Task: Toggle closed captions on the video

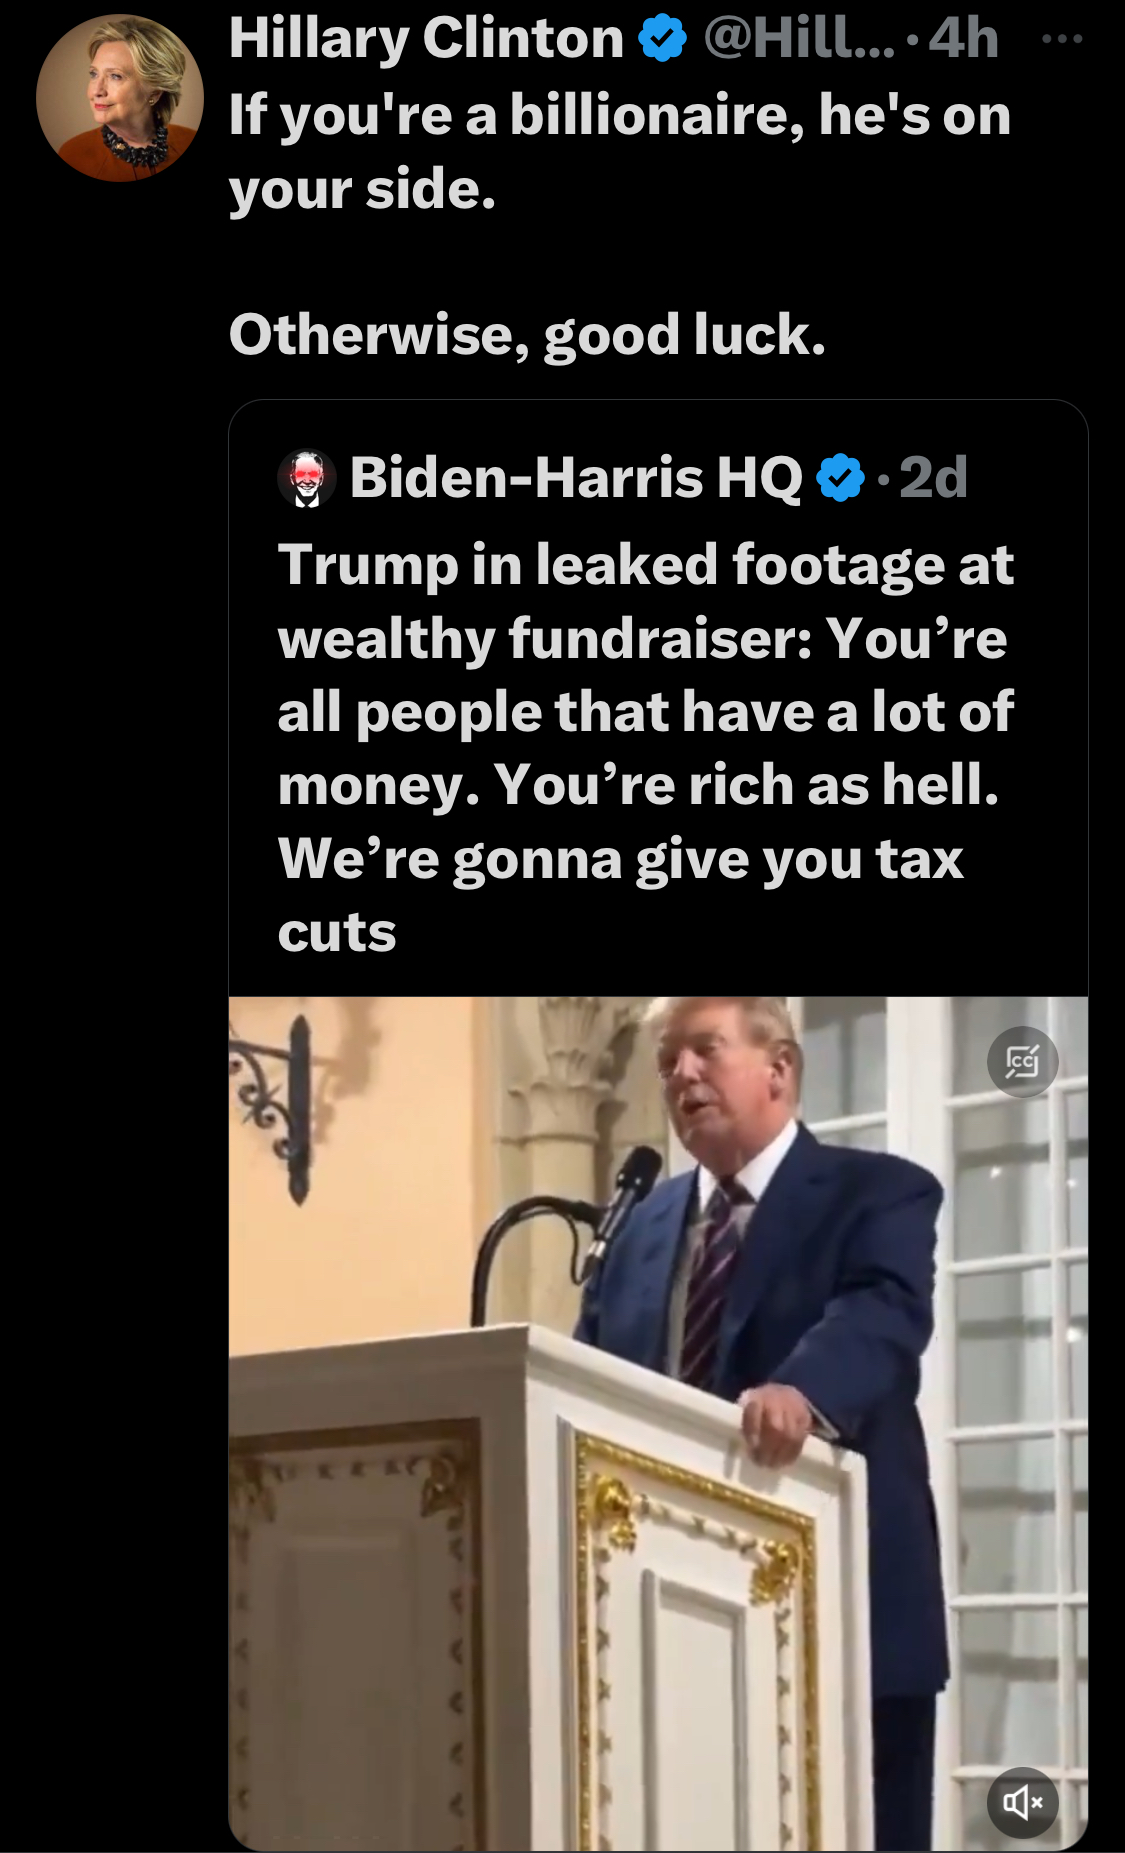Action: pyautogui.click(x=1022, y=1061)
